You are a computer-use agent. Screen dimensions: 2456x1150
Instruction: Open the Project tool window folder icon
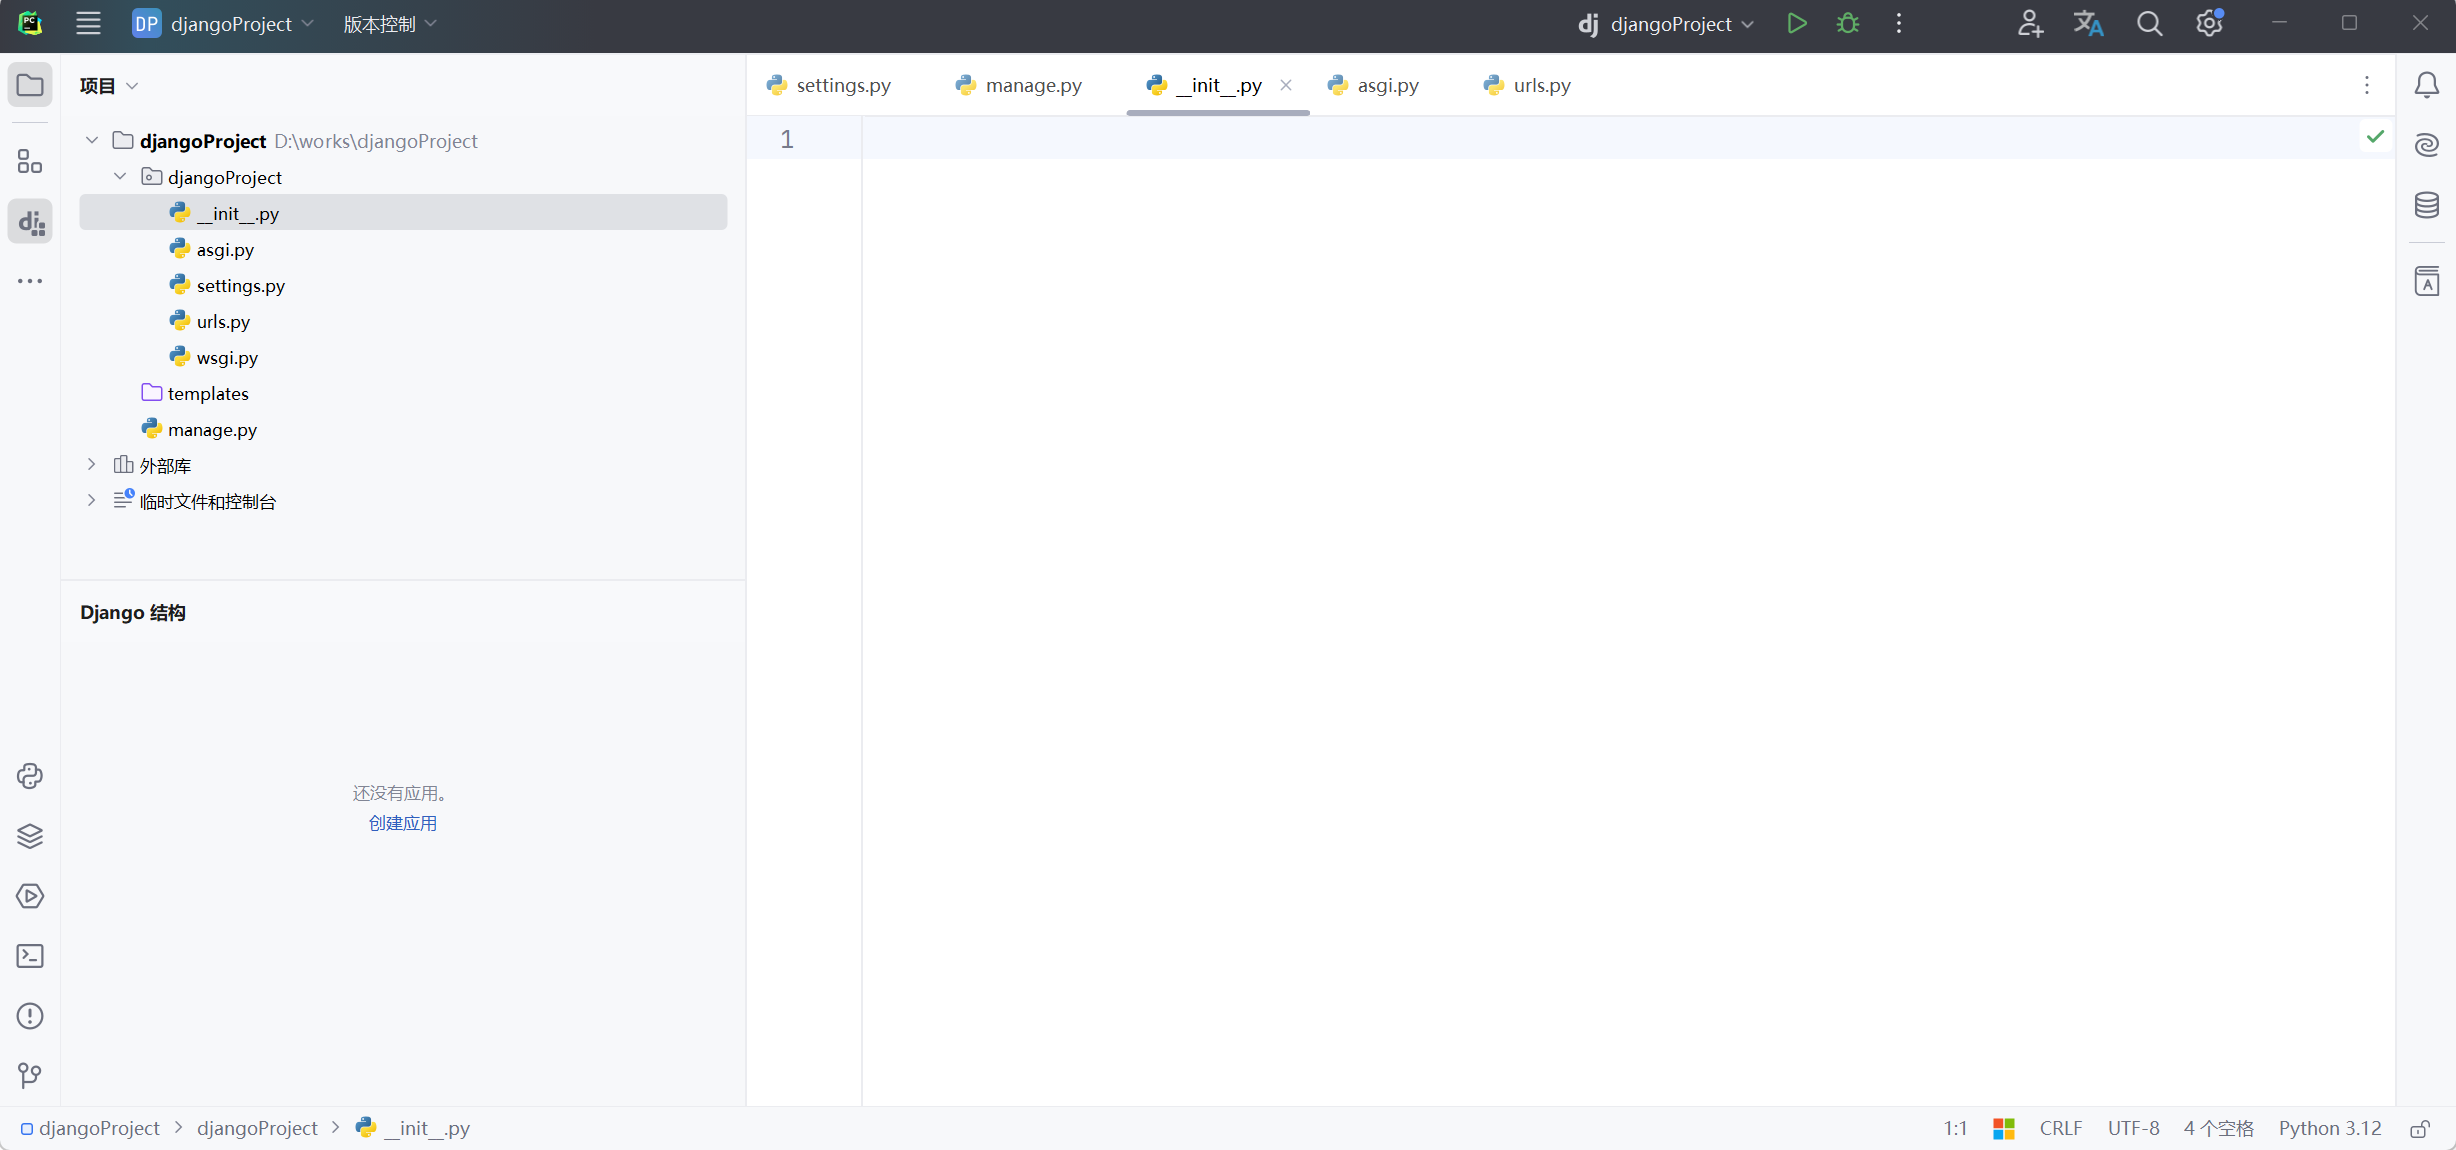tap(30, 85)
